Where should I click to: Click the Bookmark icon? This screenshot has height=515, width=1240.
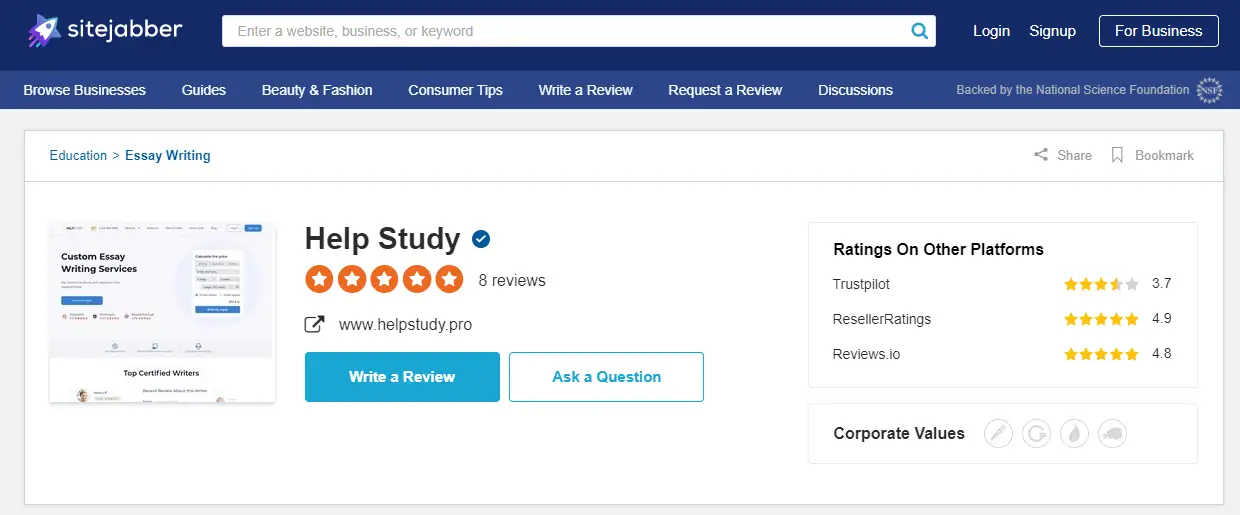[1118, 155]
